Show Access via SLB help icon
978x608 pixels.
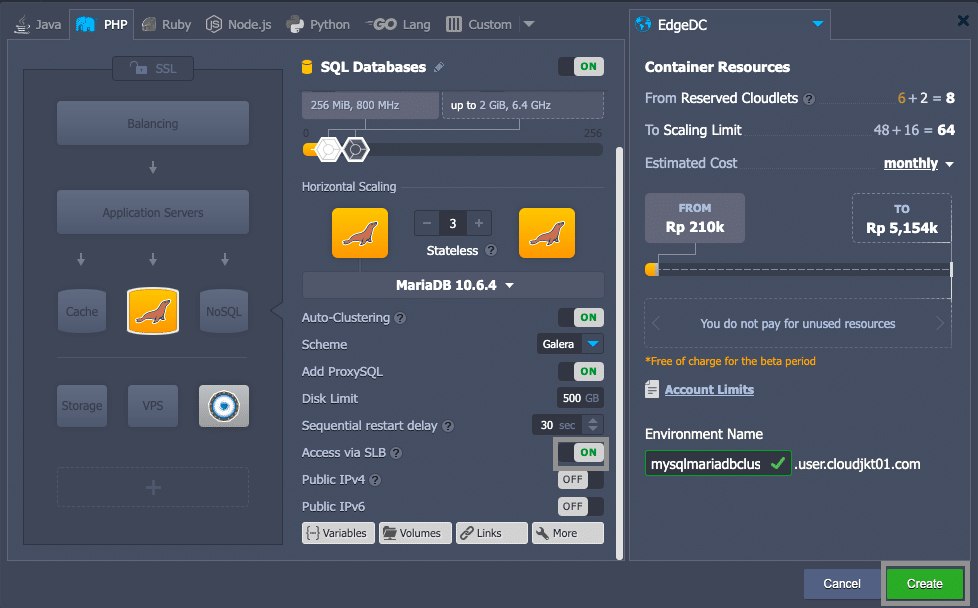[x=396, y=453]
